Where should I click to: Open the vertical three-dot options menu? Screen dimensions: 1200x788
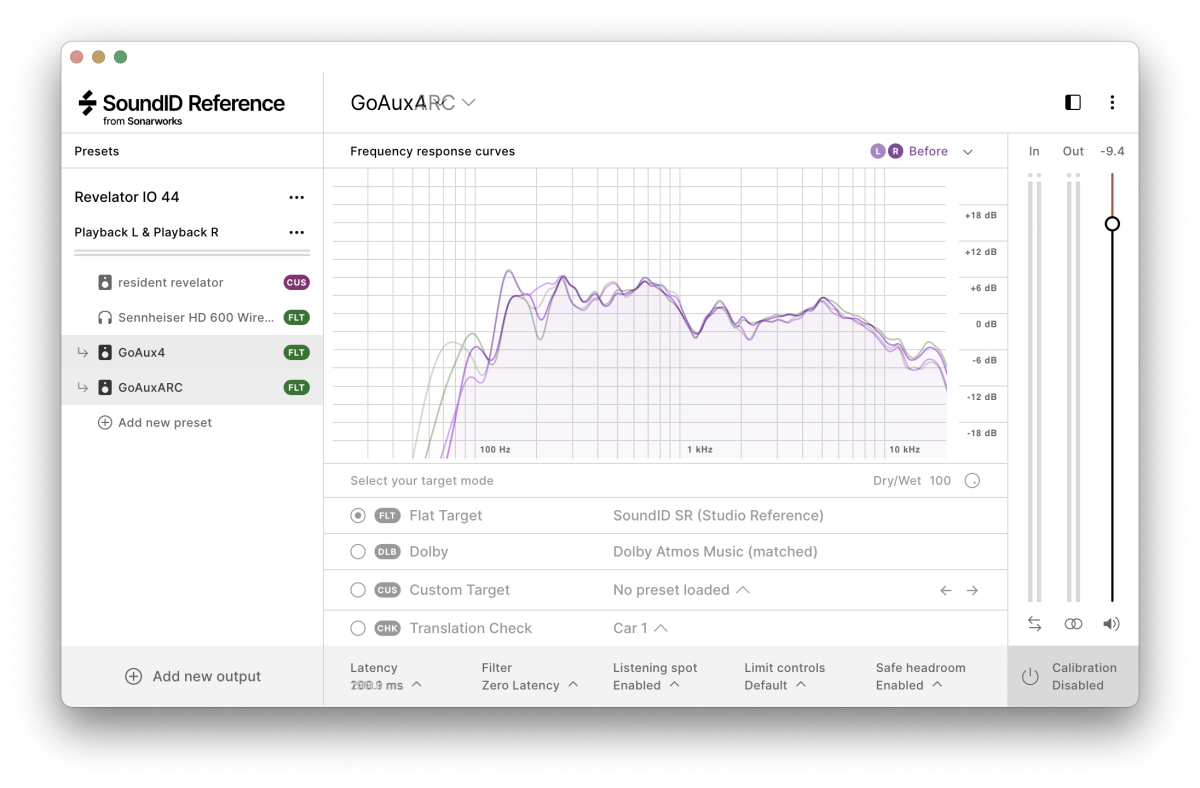(1112, 102)
